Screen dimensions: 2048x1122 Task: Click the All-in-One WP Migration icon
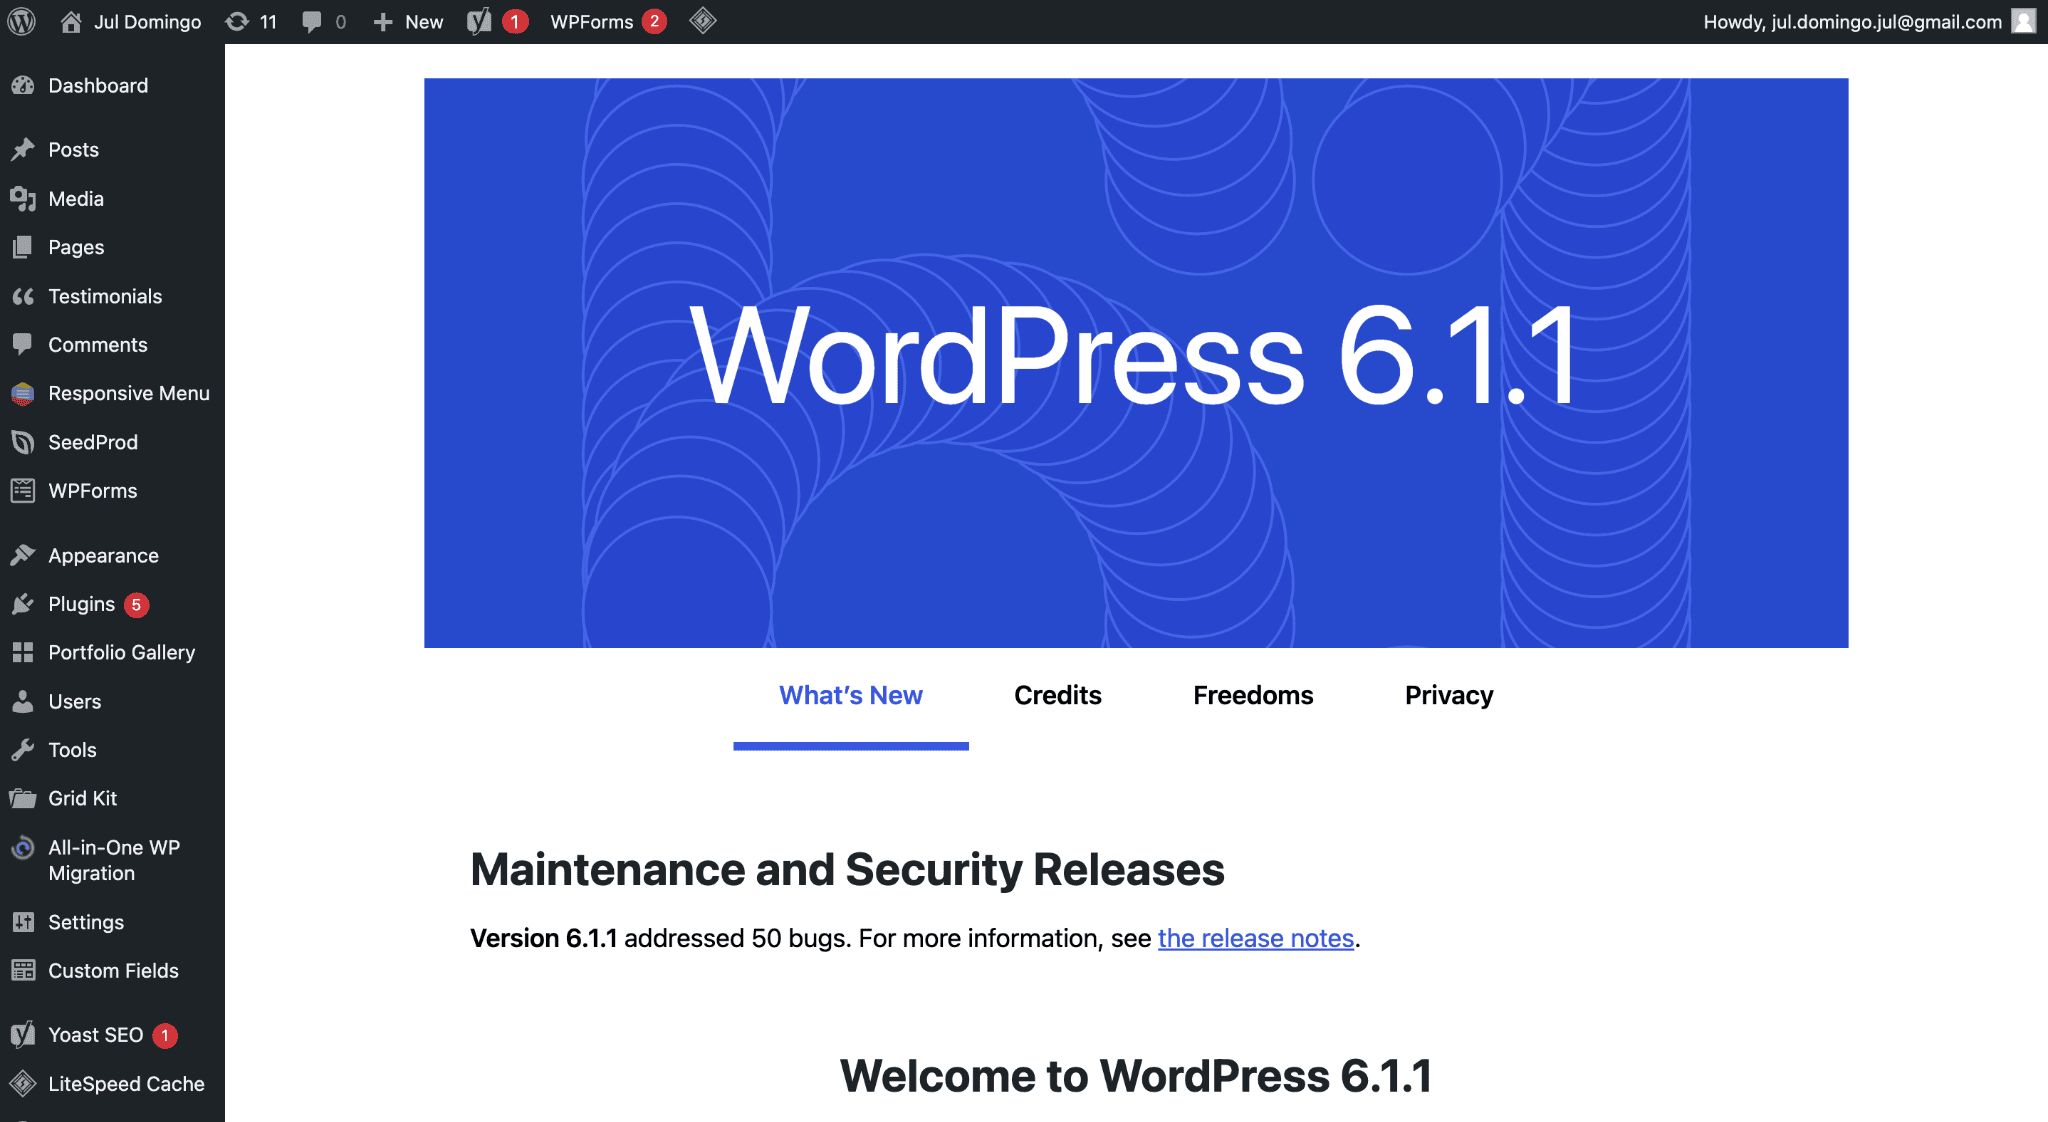23,848
